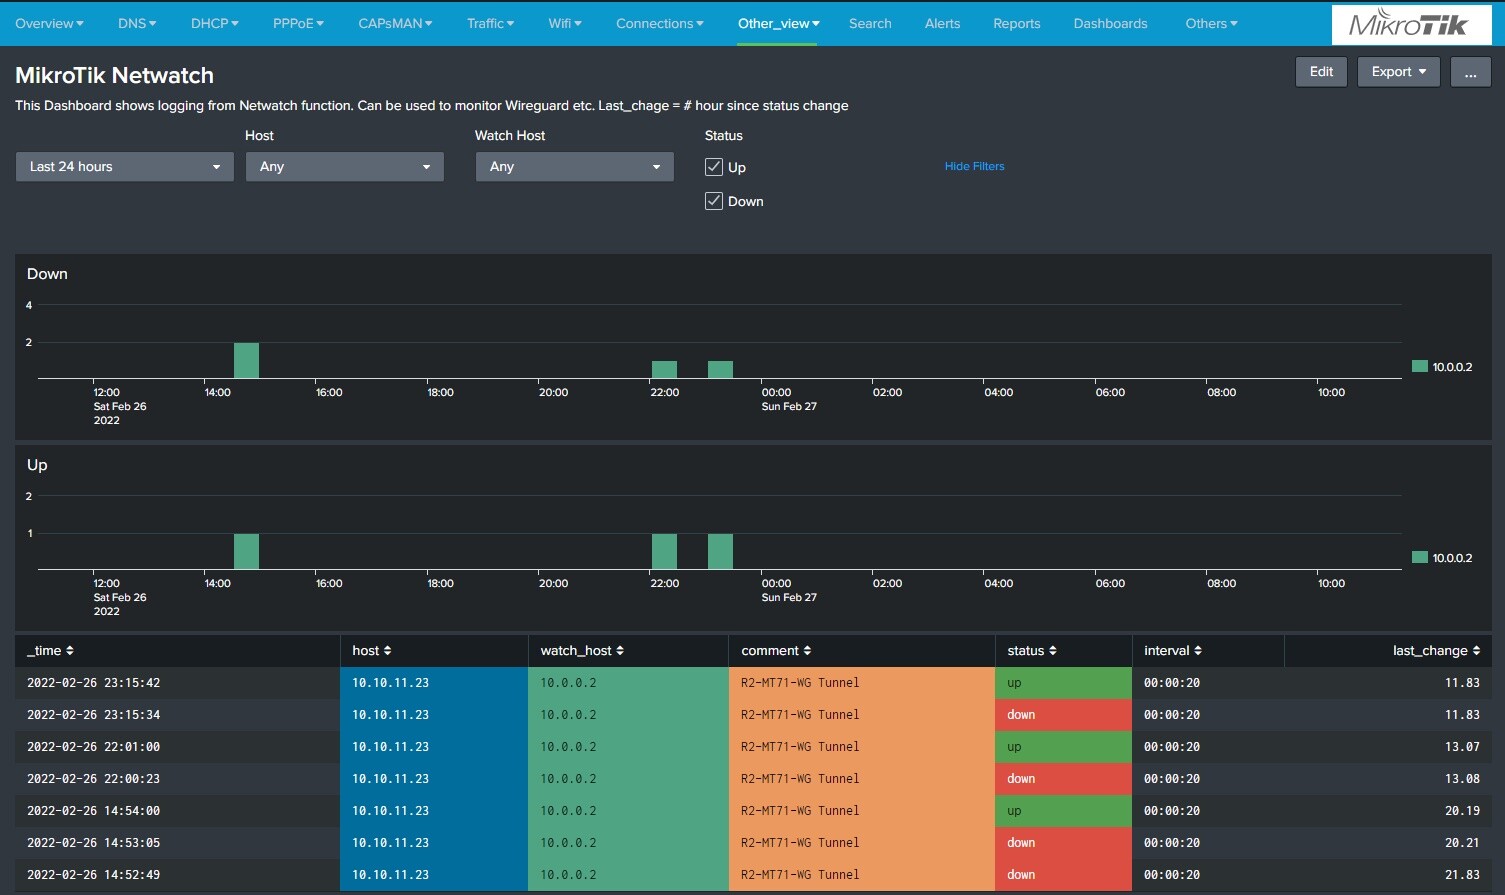The image size is (1505, 895).
Task: Sort table by interval column
Action: 1173,651
